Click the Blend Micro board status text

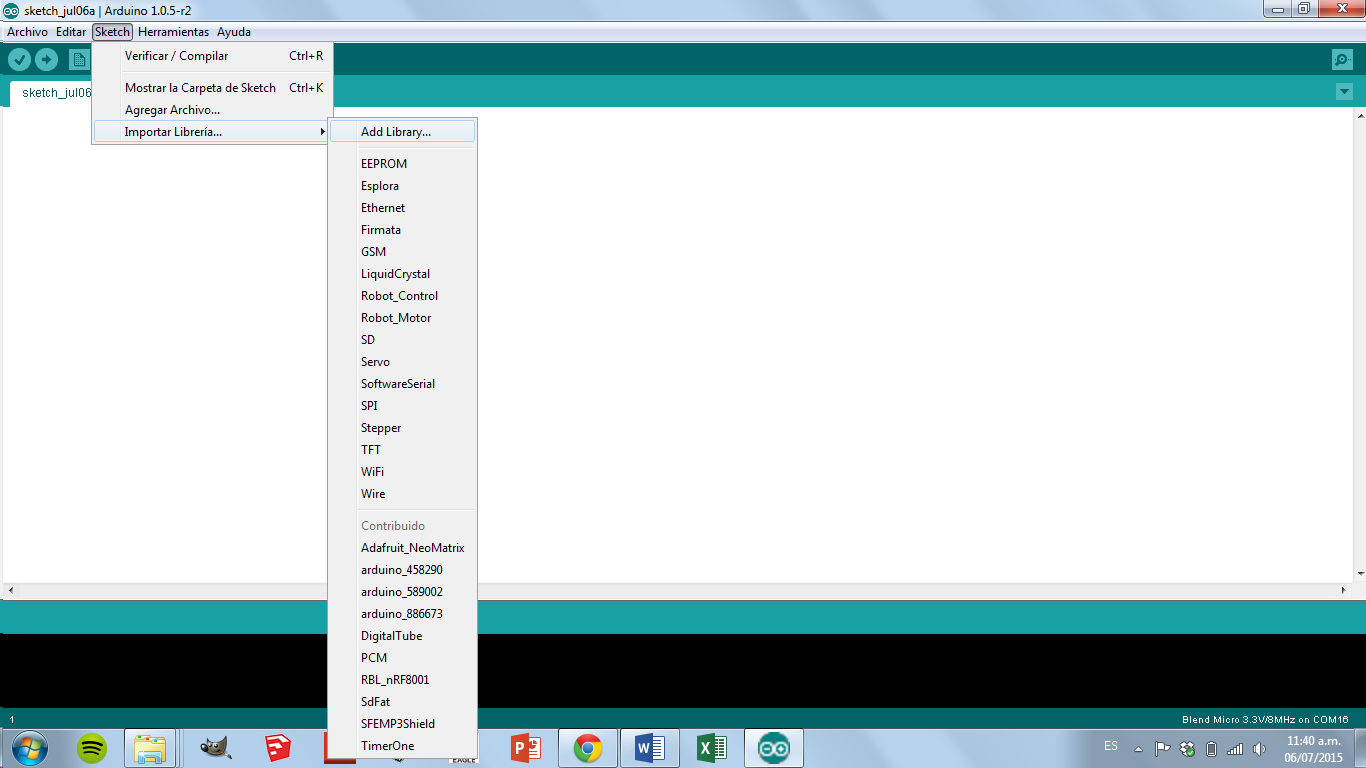click(1265, 720)
